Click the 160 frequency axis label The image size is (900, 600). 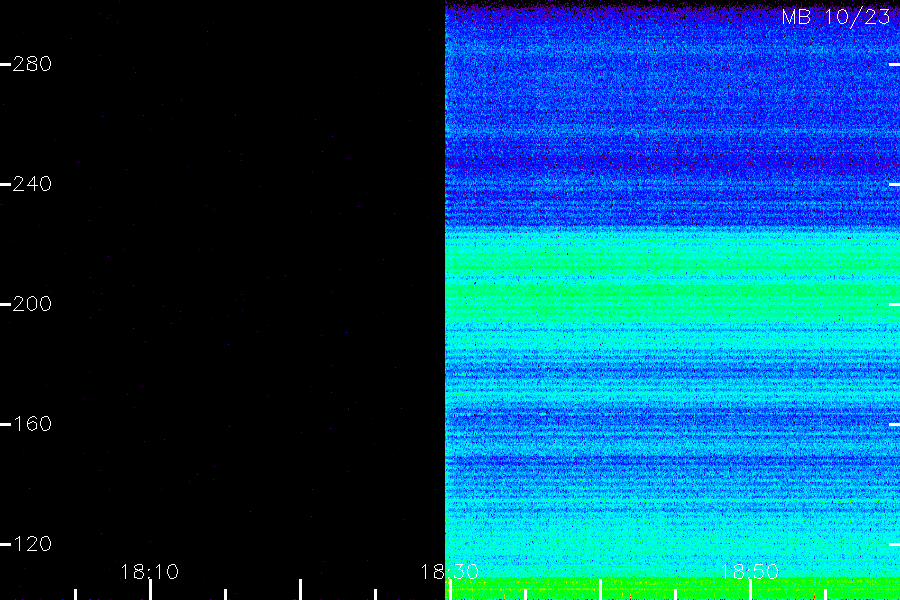[x=32, y=424]
